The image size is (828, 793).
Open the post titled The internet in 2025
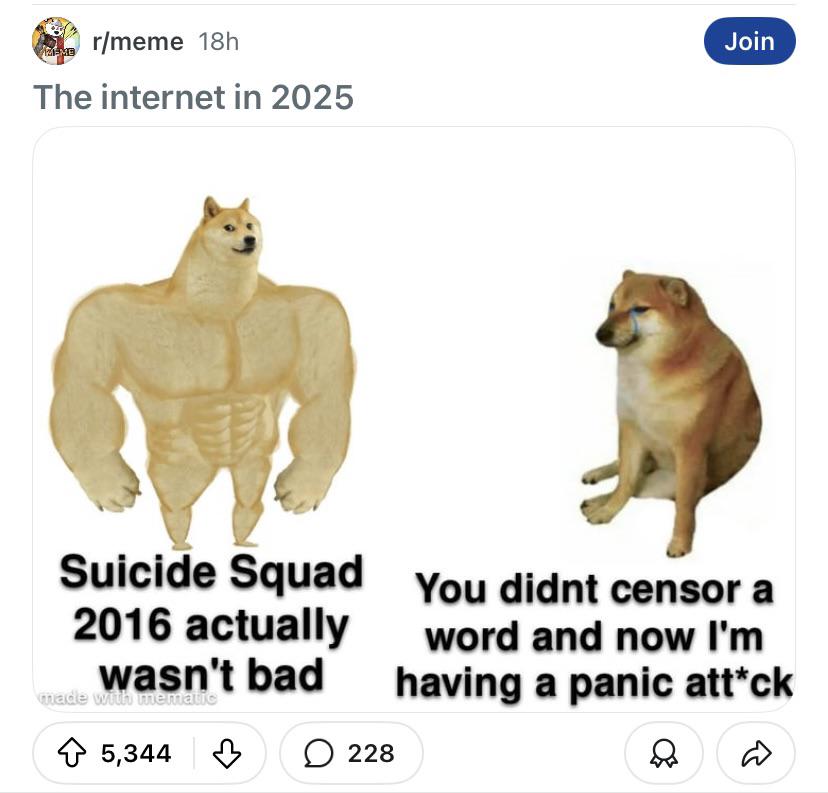click(x=193, y=97)
